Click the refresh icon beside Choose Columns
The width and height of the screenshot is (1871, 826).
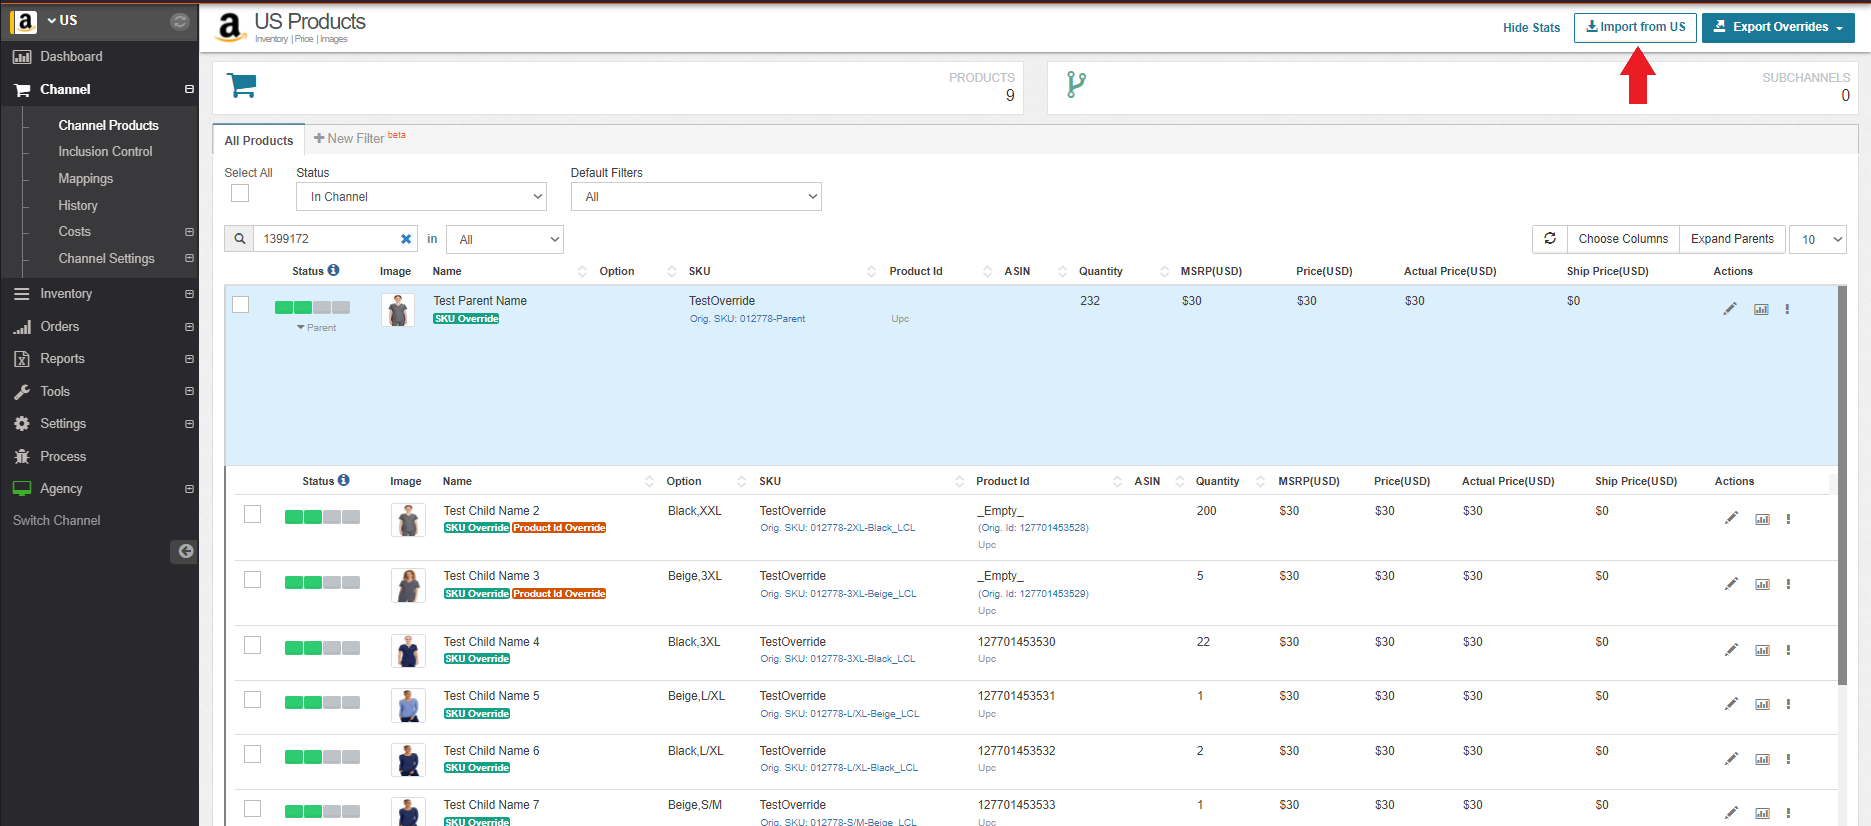(x=1550, y=239)
